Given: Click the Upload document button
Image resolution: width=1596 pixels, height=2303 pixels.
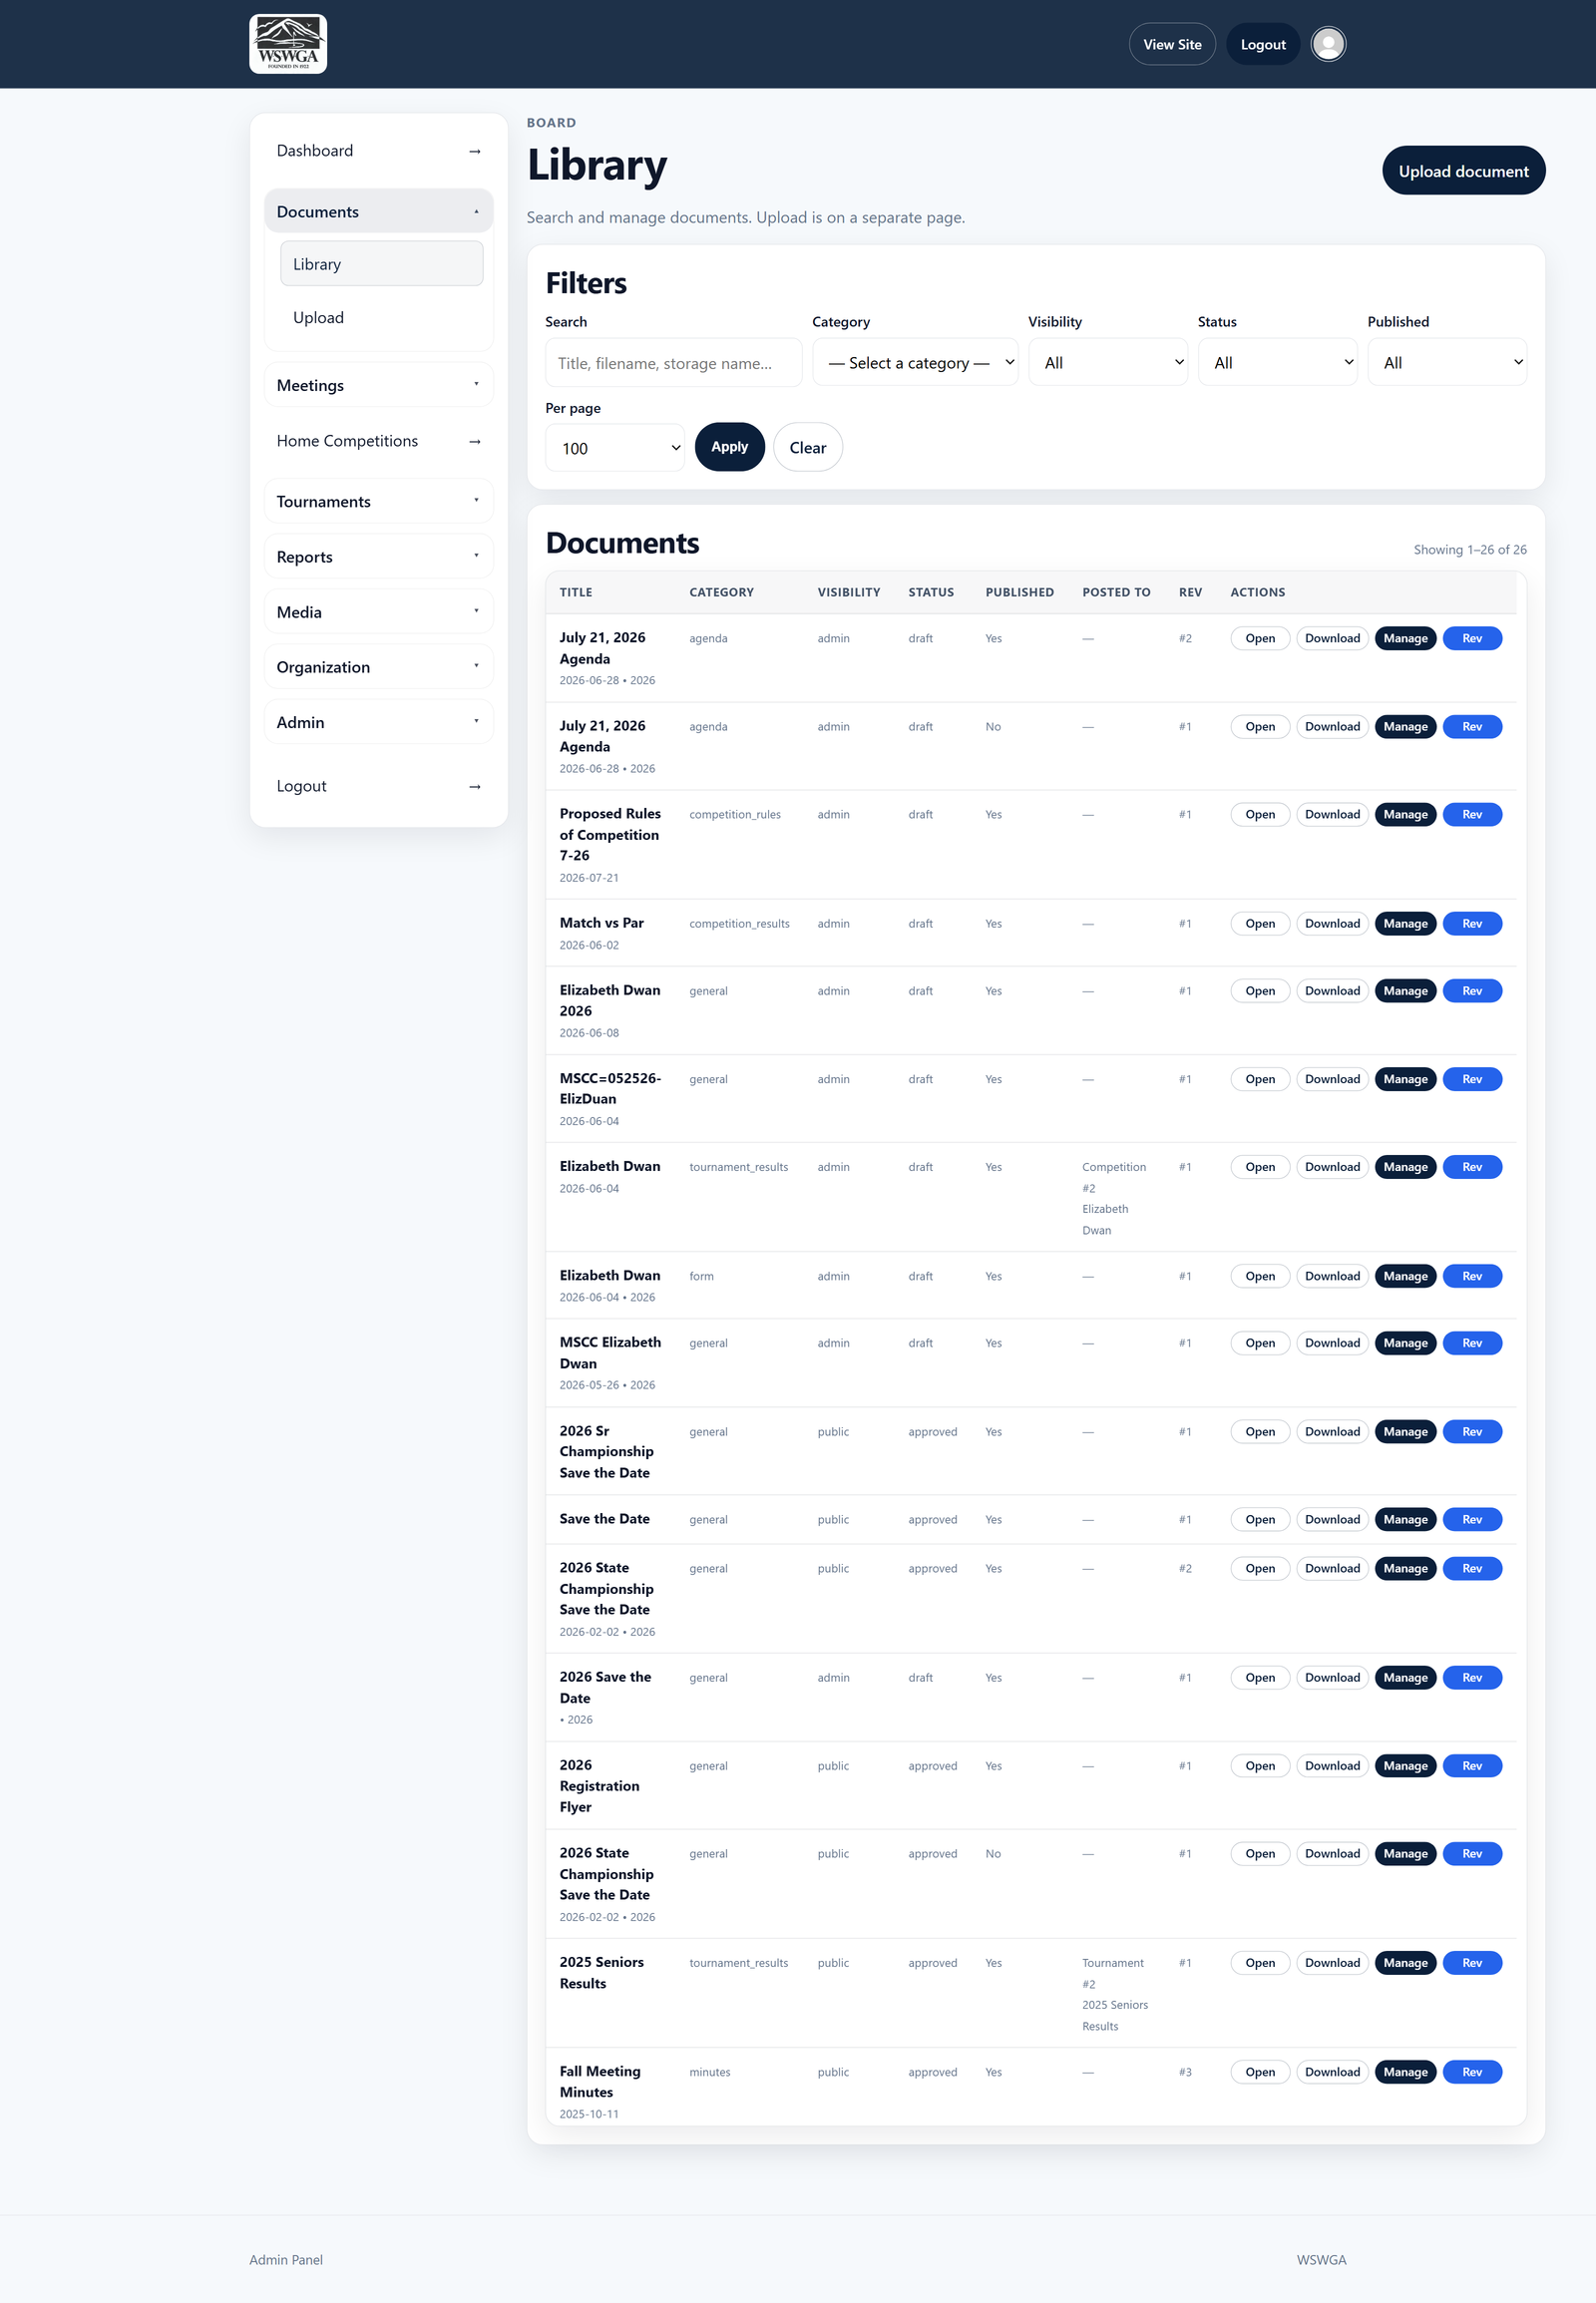Looking at the screenshot, I should (1463, 171).
